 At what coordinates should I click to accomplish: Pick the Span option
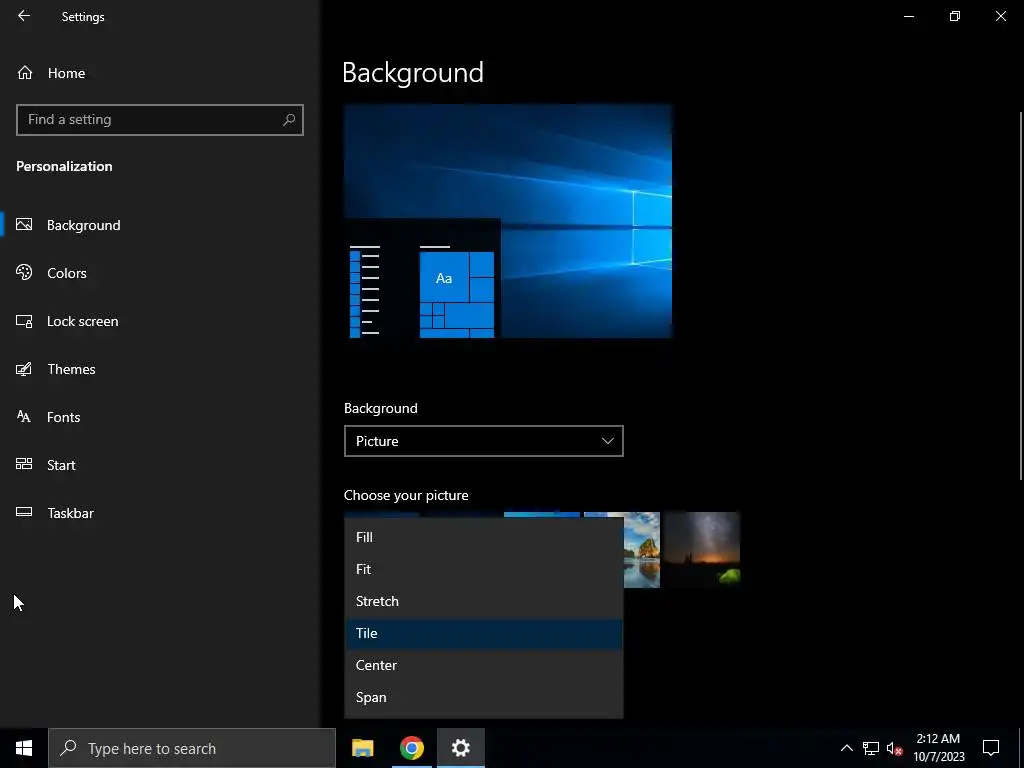coord(483,697)
